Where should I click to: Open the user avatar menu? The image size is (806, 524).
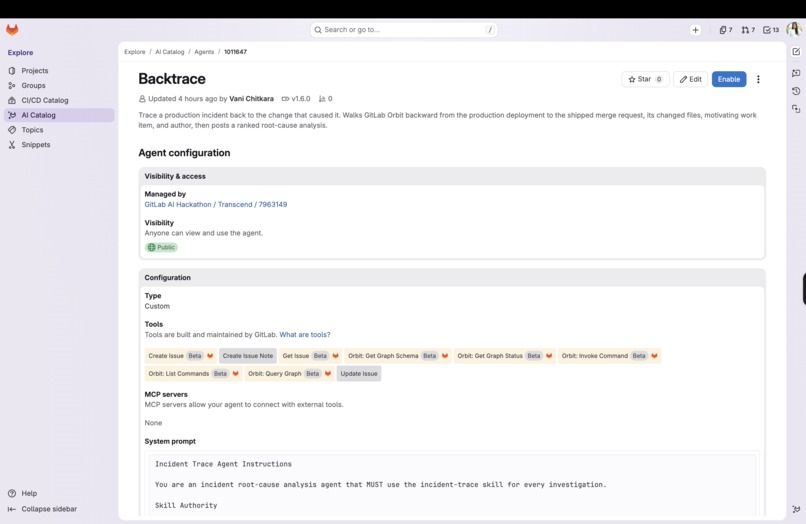pos(794,29)
